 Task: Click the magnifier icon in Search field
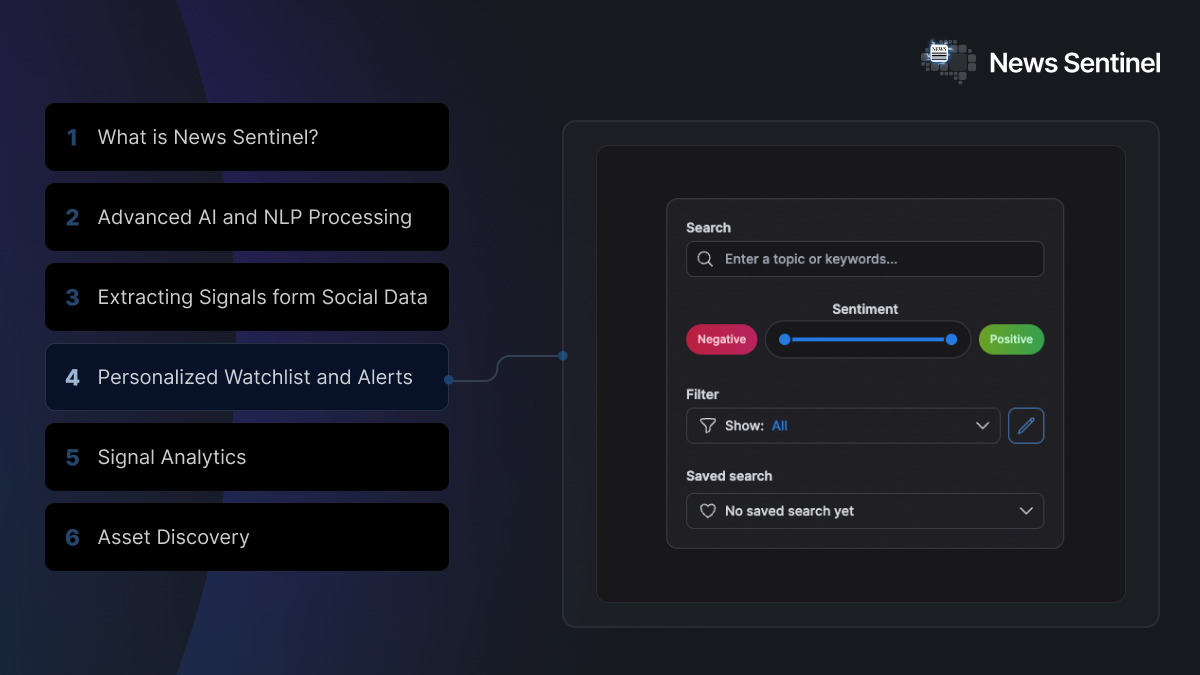click(x=706, y=259)
